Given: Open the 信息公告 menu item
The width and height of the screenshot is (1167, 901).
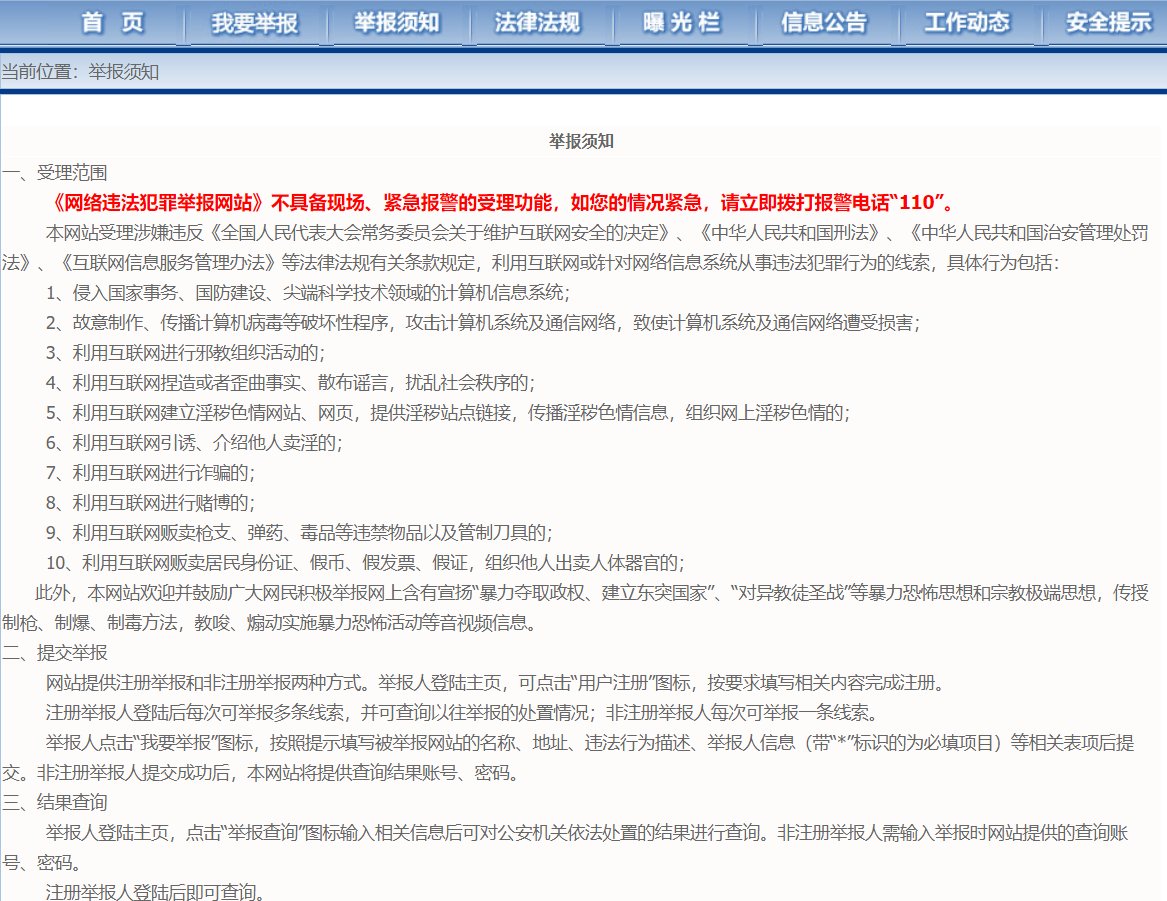Looking at the screenshot, I should pyautogui.click(x=823, y=22).
